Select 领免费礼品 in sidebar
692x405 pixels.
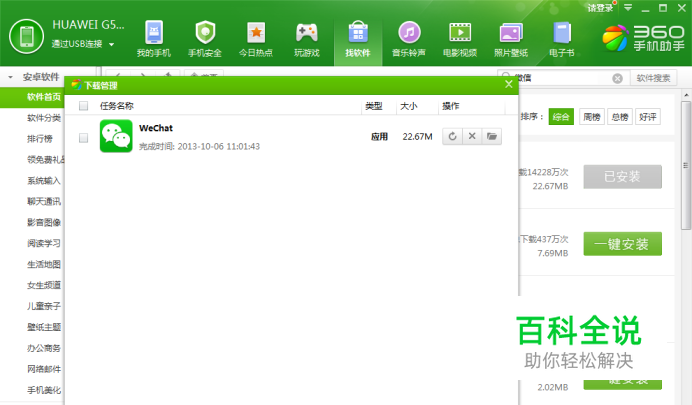click(45, 160)
